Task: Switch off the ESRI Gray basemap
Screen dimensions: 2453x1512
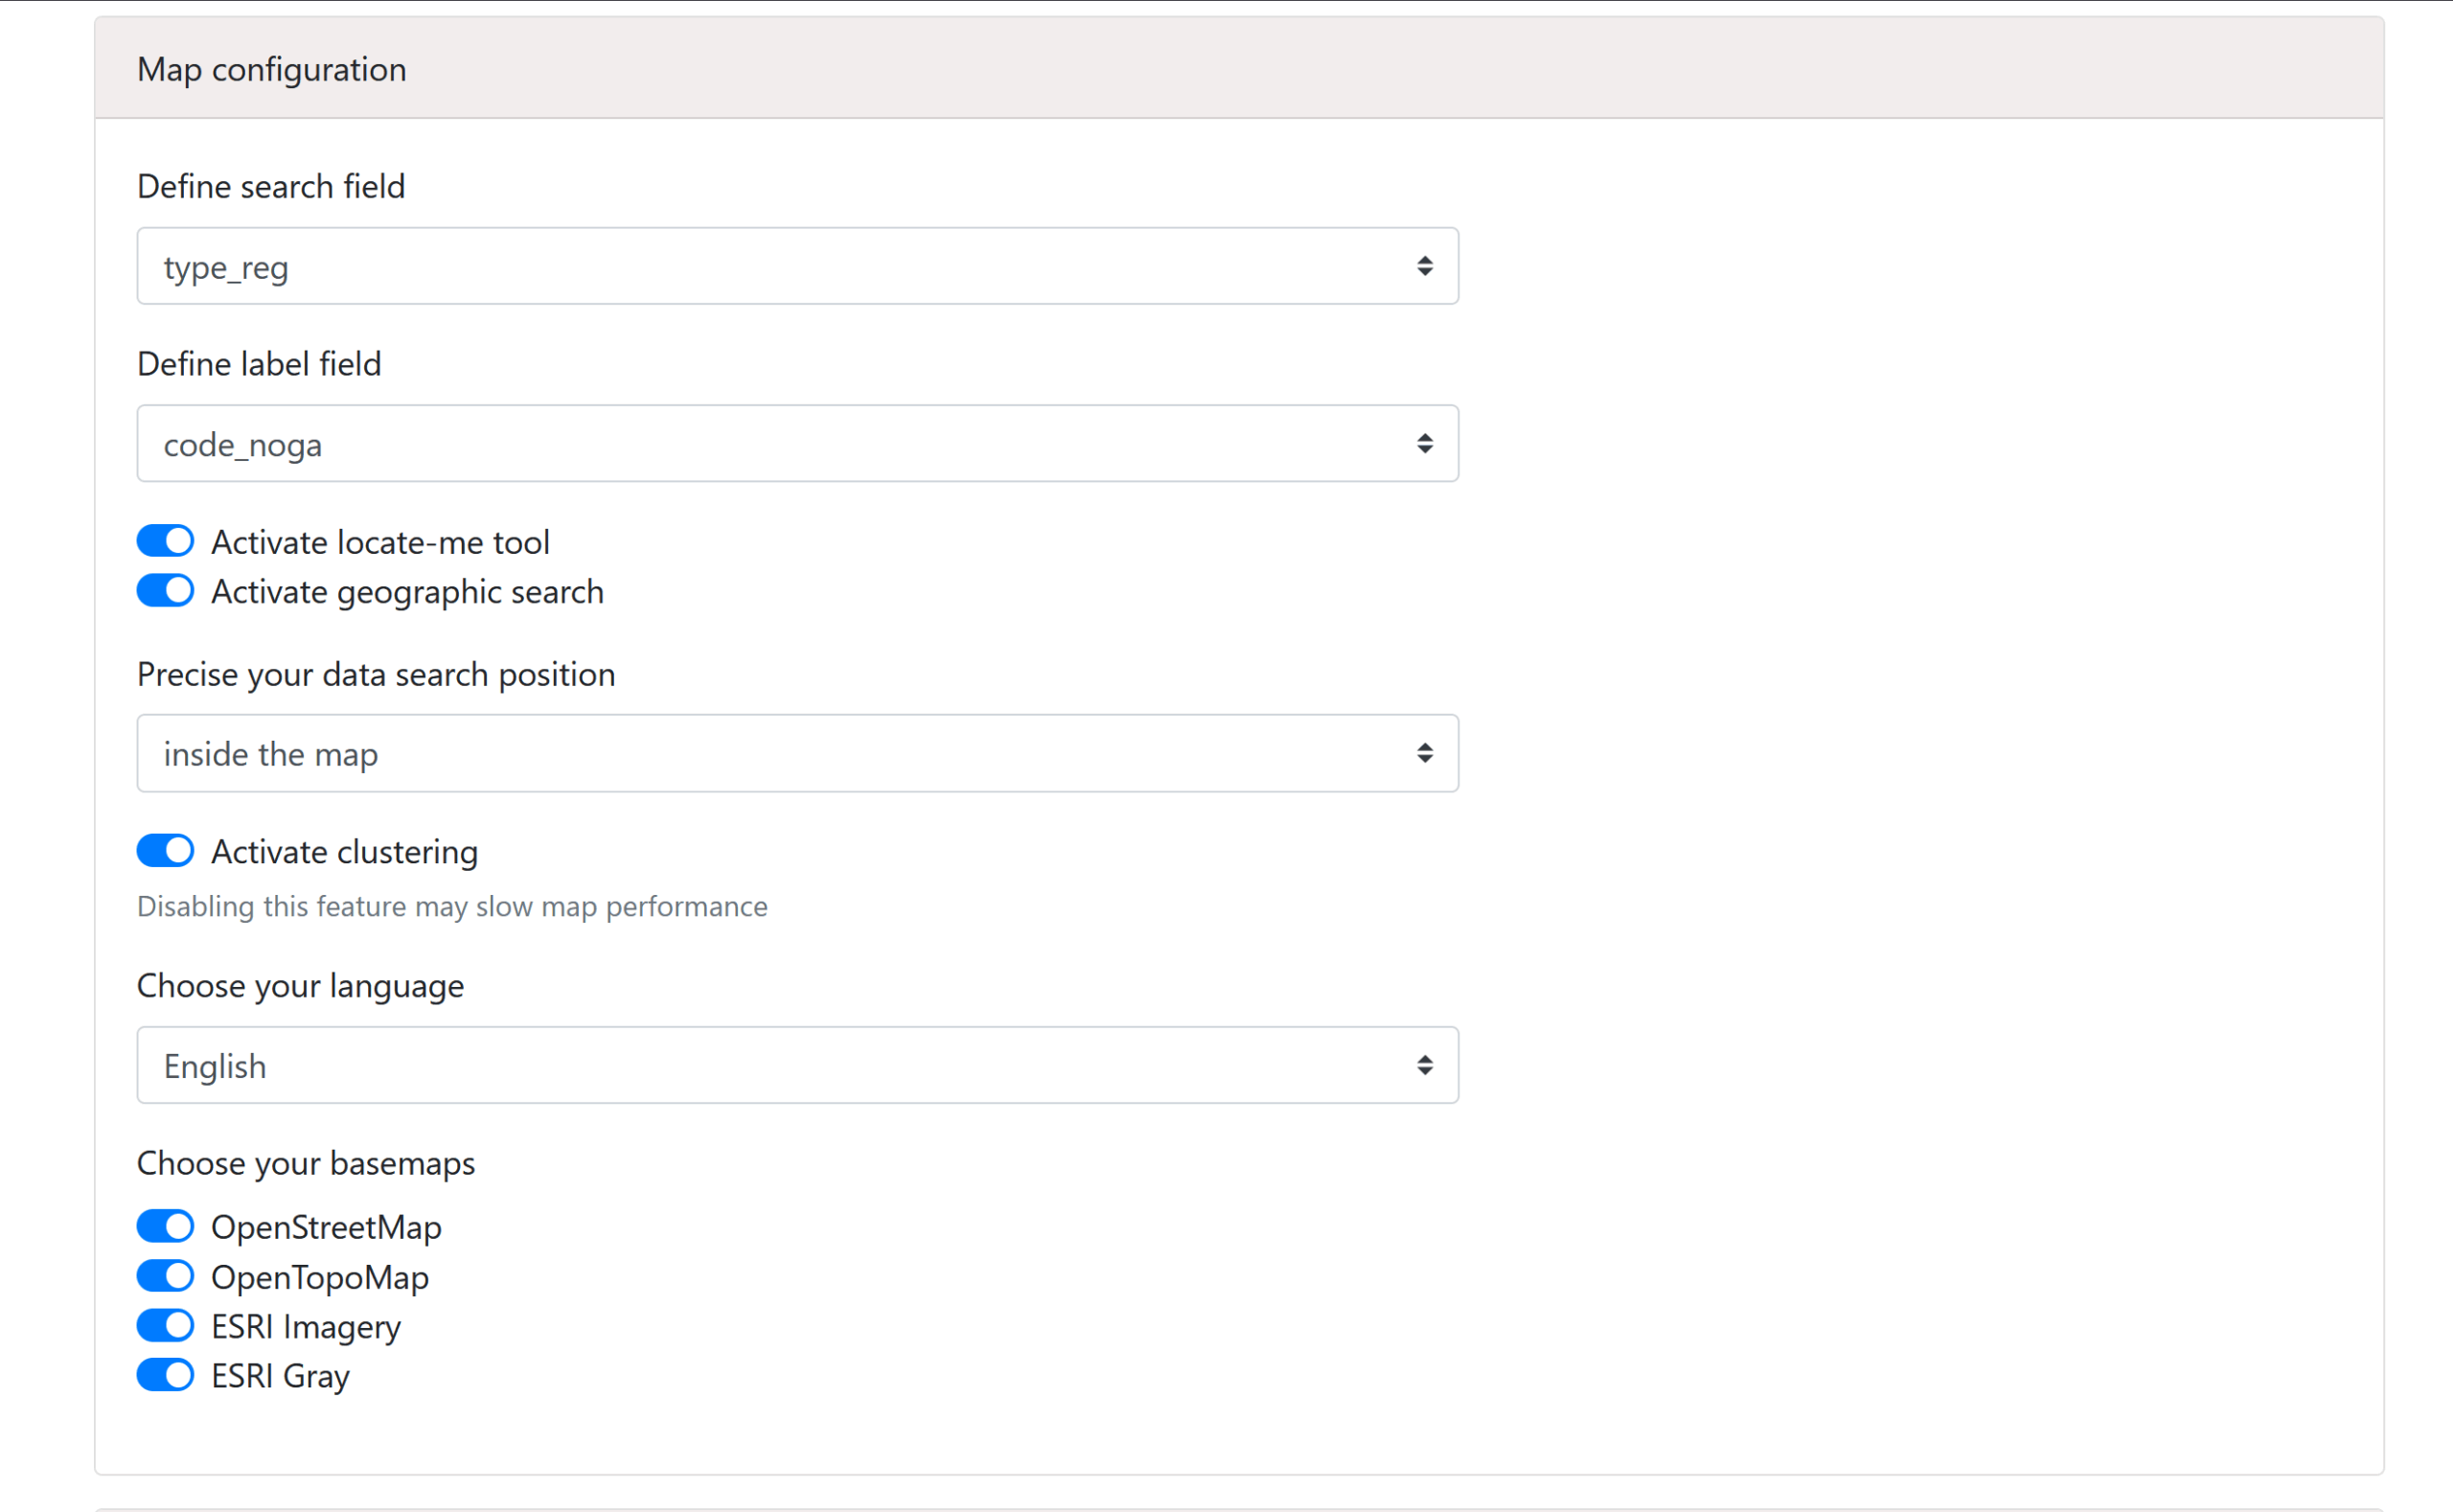Action: [x=165, y=1375]
